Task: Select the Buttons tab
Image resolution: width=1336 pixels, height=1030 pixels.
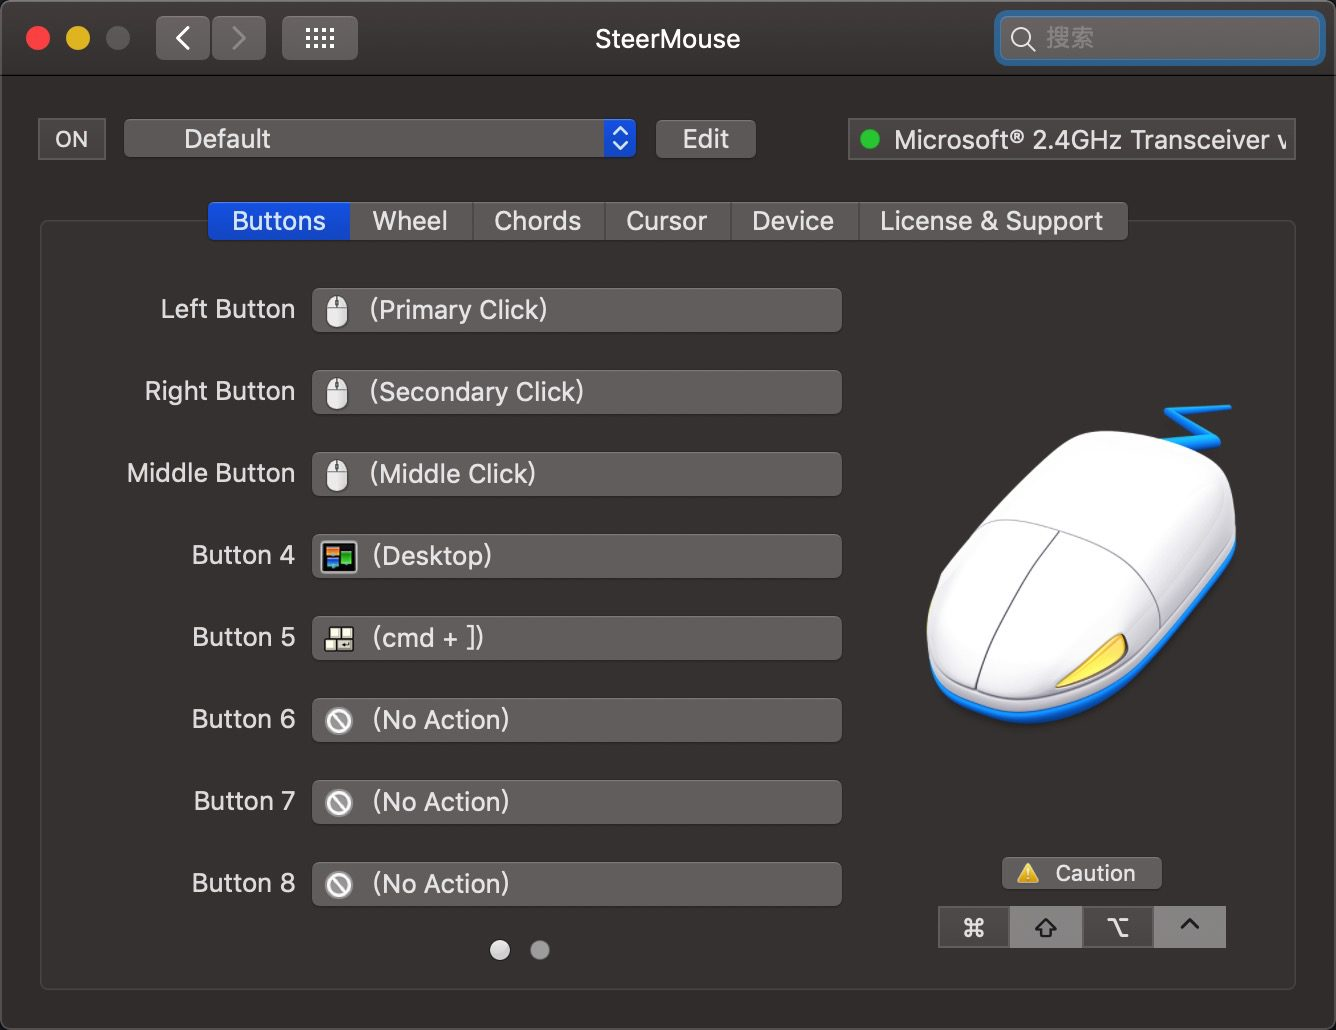Action: point(279,221)
